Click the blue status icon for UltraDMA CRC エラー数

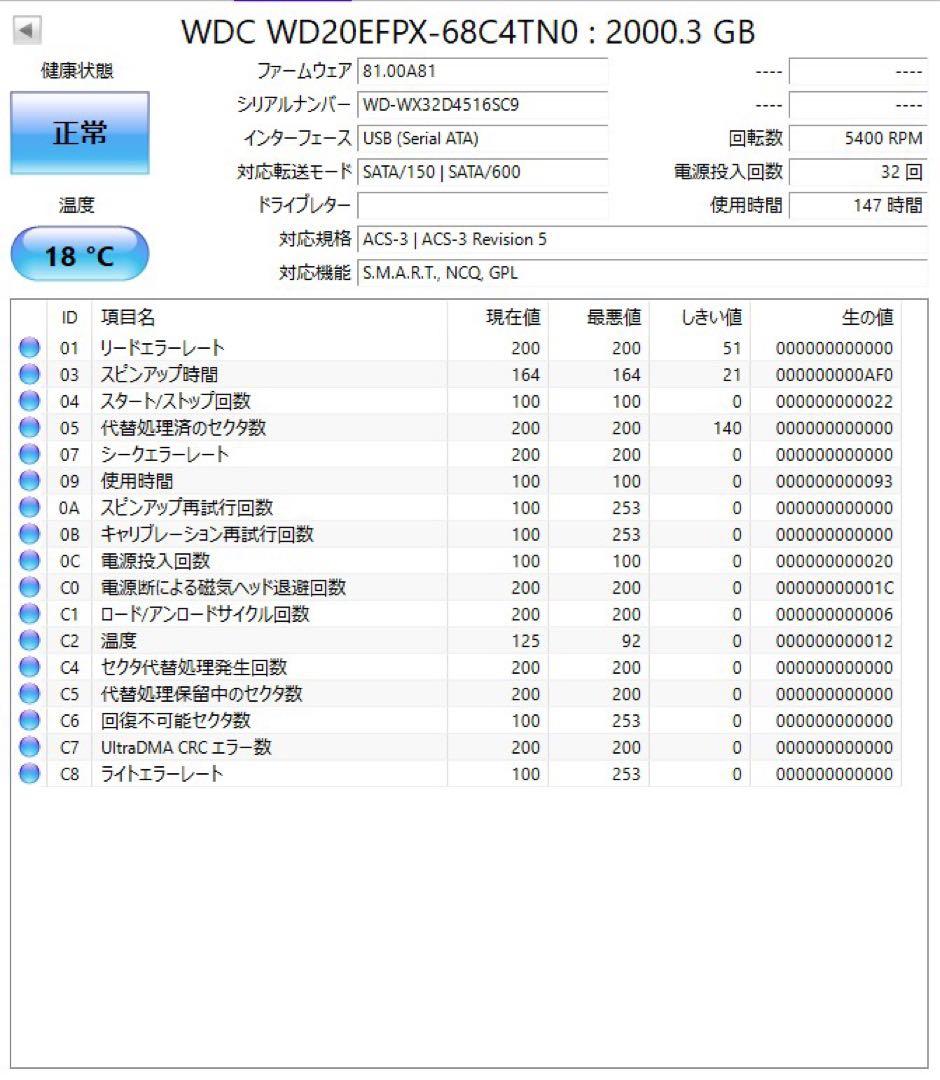28,747
